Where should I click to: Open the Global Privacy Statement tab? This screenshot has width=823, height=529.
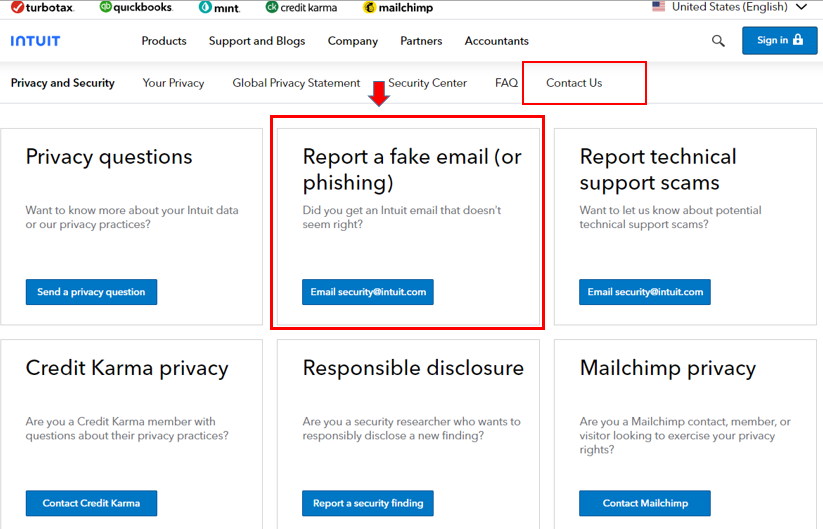pyautogui.click(x=296, y=83)
